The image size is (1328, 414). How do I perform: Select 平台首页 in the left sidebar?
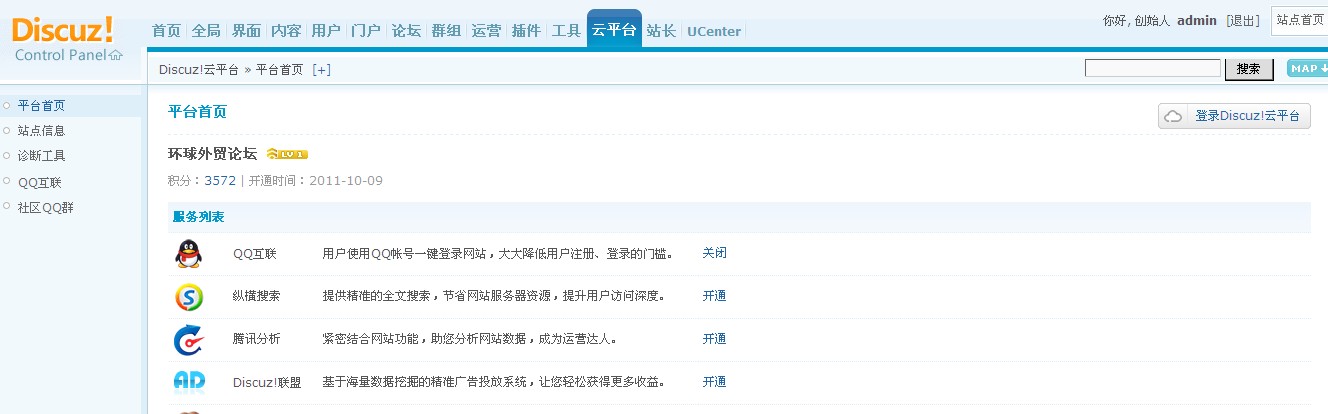[x=41, y=105]
